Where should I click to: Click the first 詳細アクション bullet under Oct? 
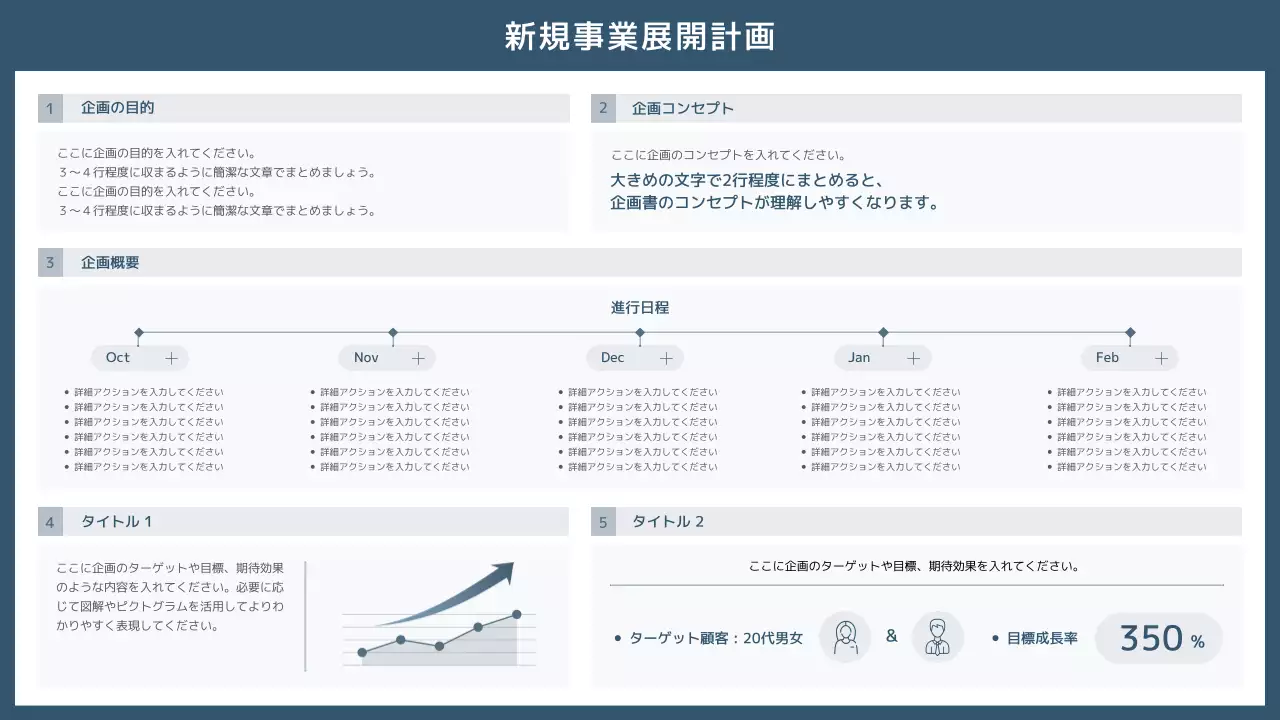146,391
